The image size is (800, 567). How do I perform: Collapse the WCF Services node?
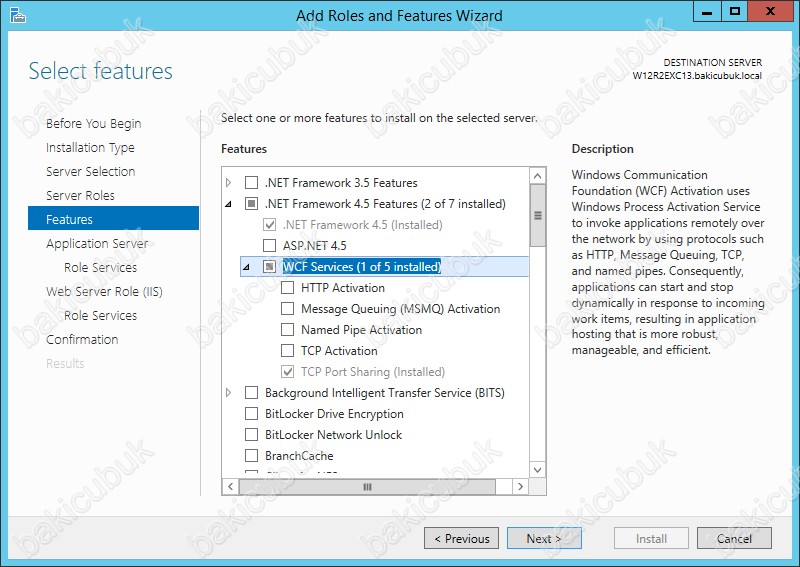pyautogui.click(x=246, y=267)
